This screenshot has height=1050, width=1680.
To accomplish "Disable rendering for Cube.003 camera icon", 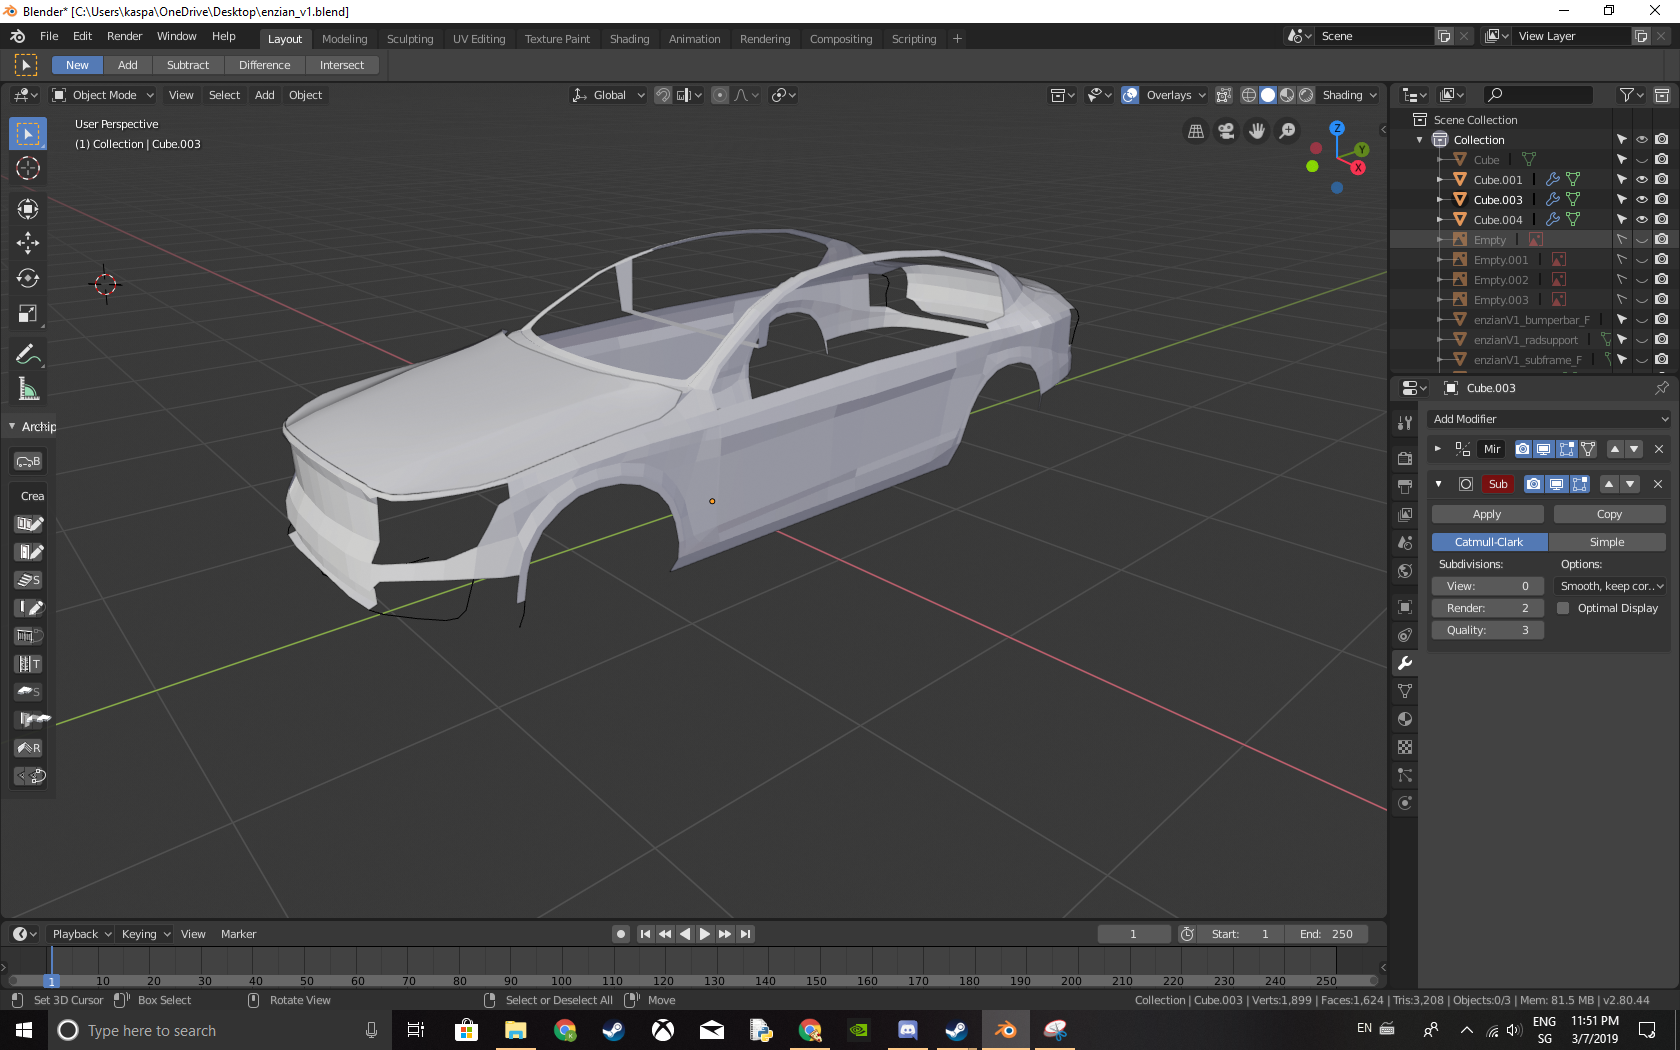I will [1661, 200].
